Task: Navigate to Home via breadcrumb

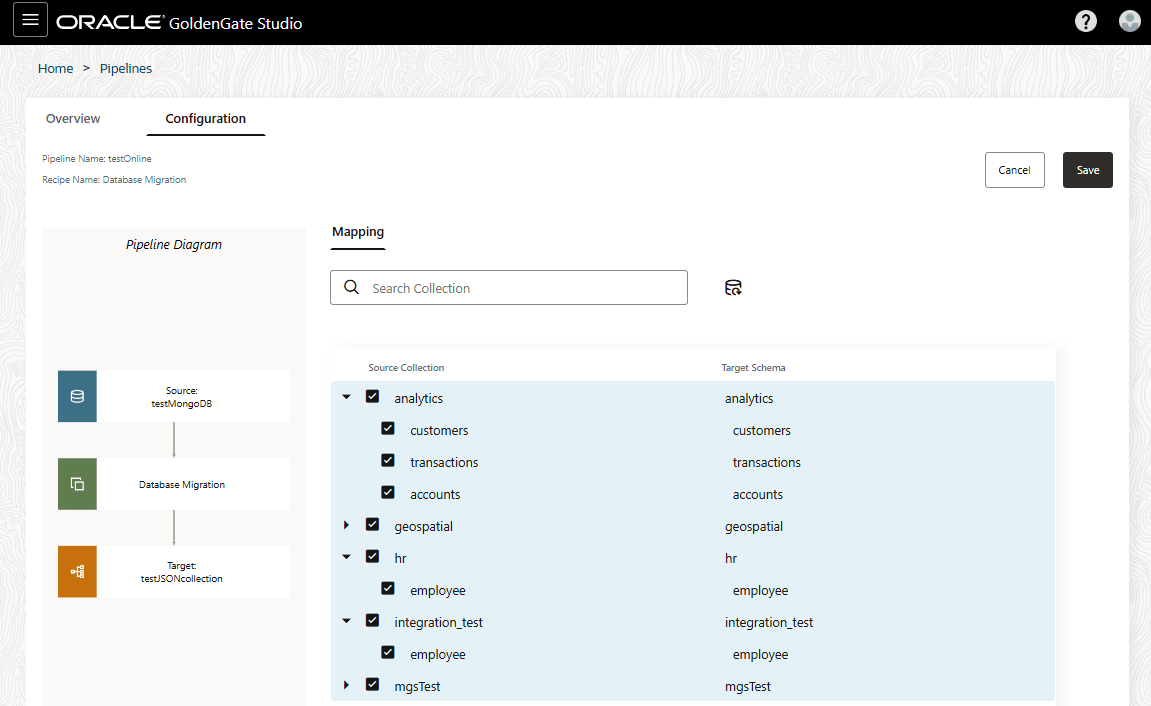Action: pyautogui.click(x=55, y=68)
